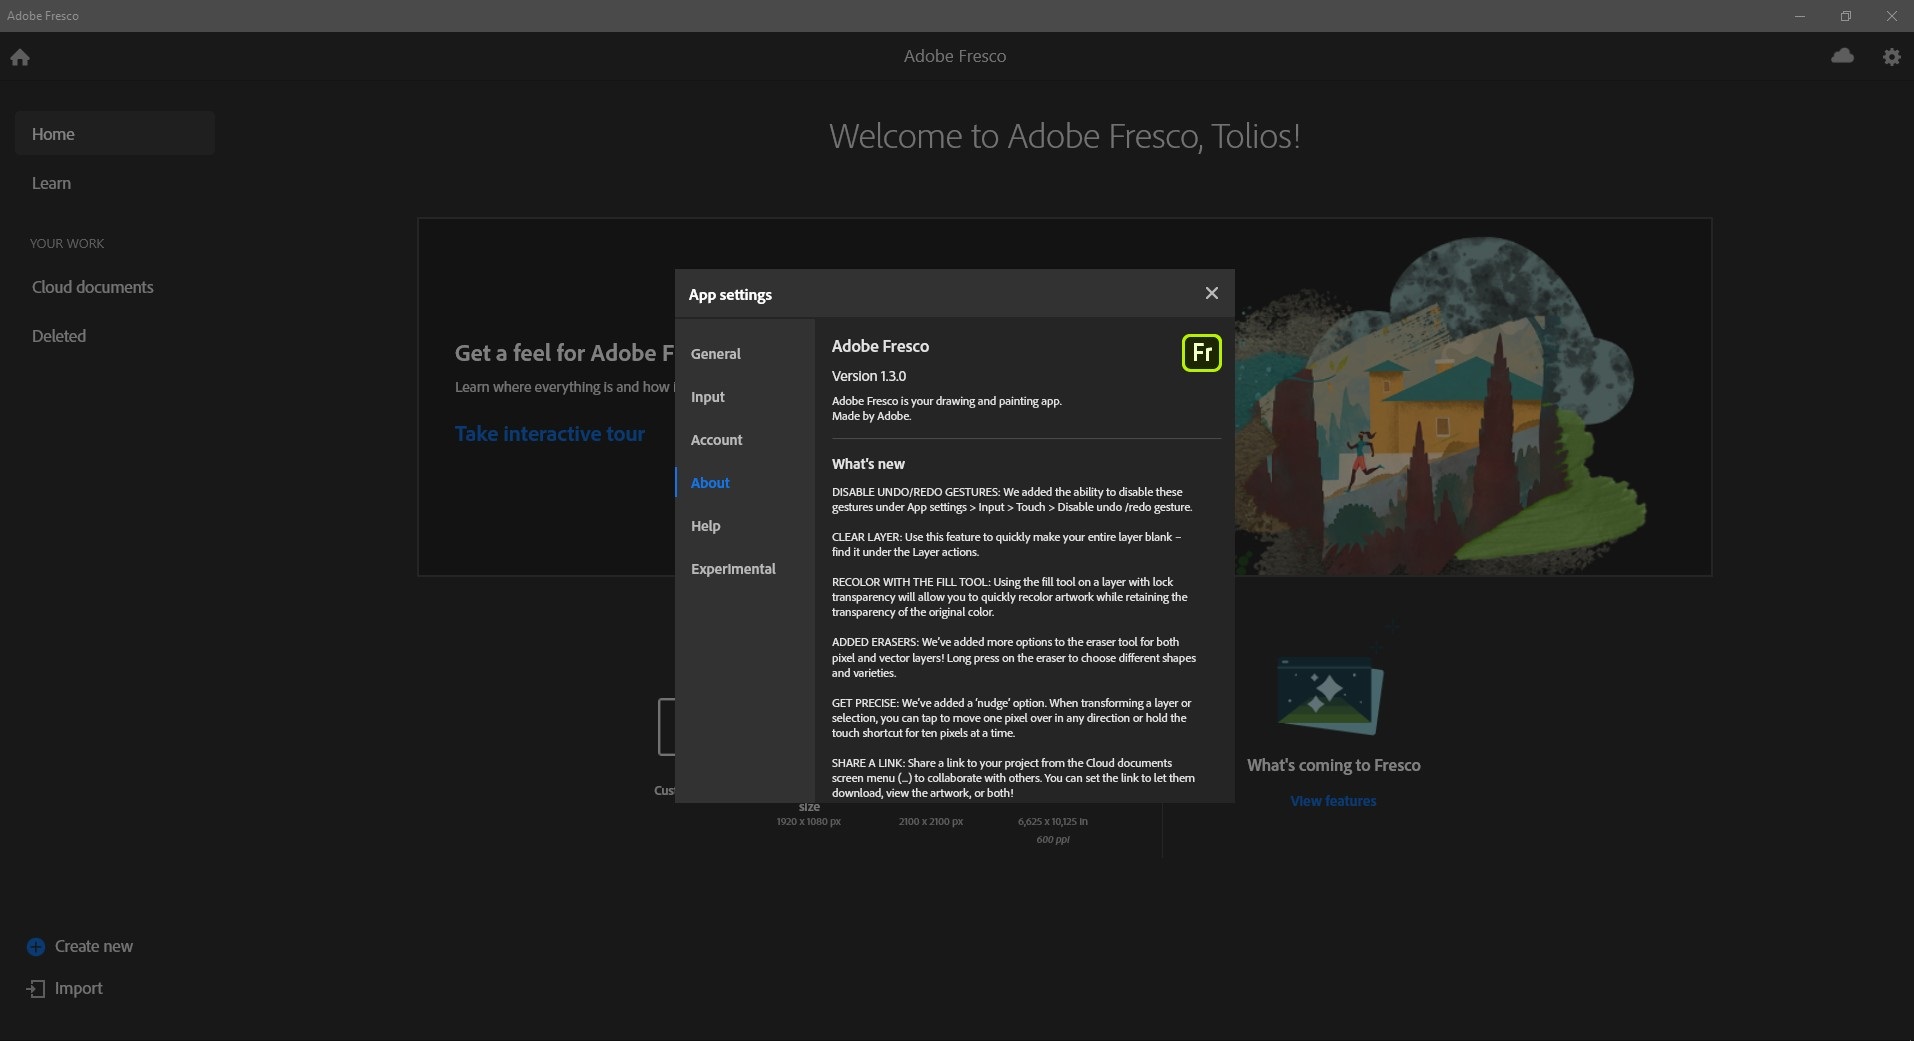Click Welcome to Adobe Fresco heading
The height and width of the screenshot is (1041, 1914).
[1065, 136]
